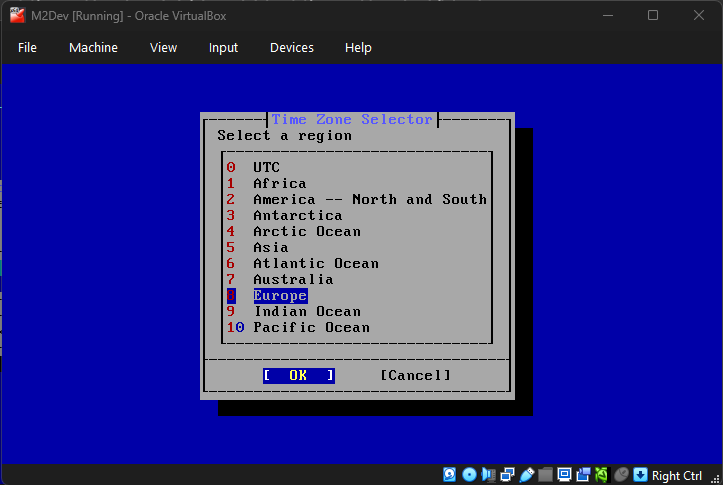Click the Right Ctrl host key indicator
This screenshot has height=485, width=723.
pos(677,476)
